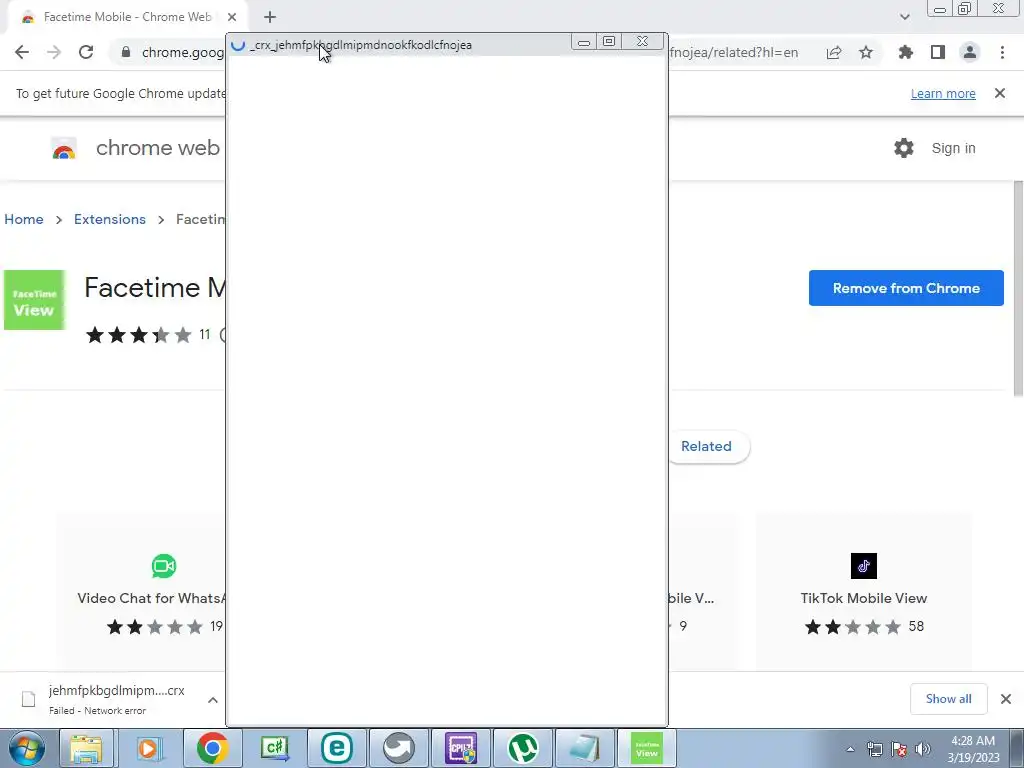Click Show all downloads button
1024x768 pixels.
click(948, 699)
